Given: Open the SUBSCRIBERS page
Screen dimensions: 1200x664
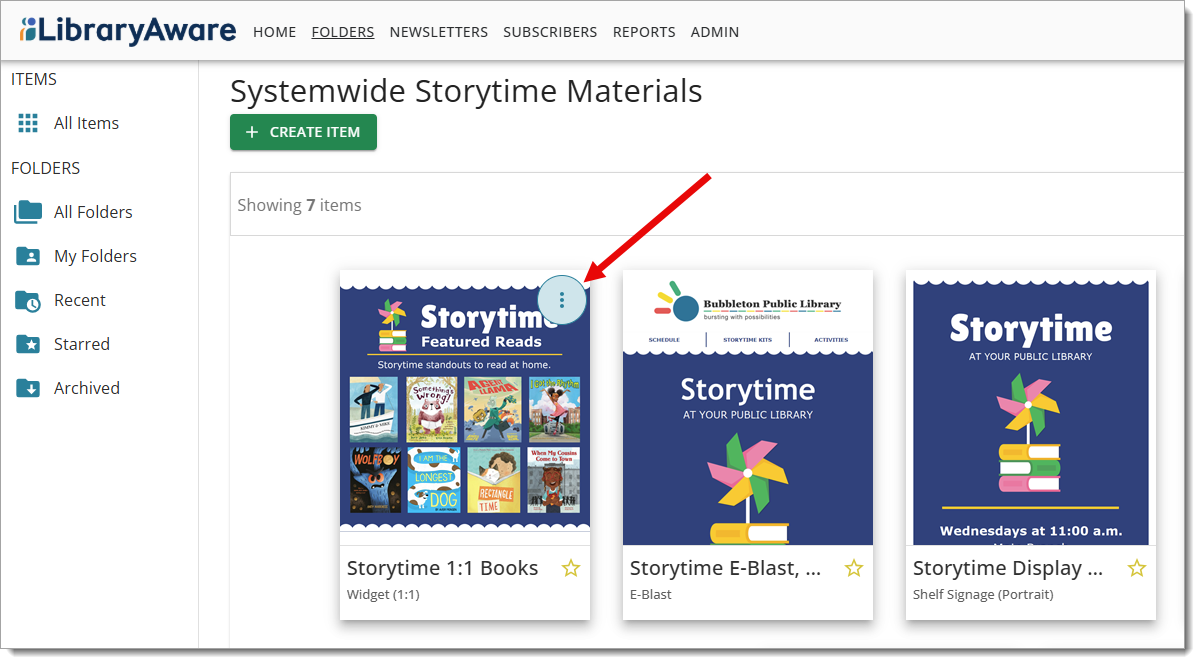Looking at the screenshot, I should [550, 32].
